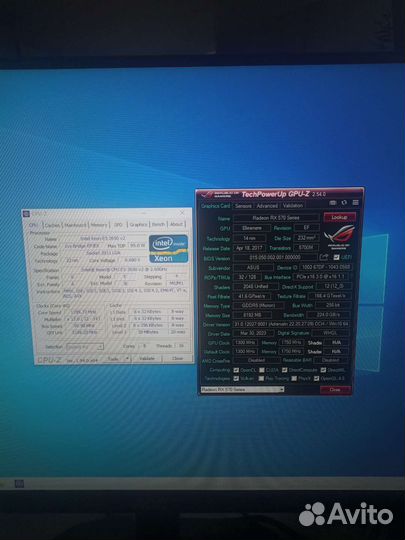Switch to the Graphics Card tab in GPU-Z
Image resolution: width=405 pixels, height=540 pixels.
coord(216,206)
